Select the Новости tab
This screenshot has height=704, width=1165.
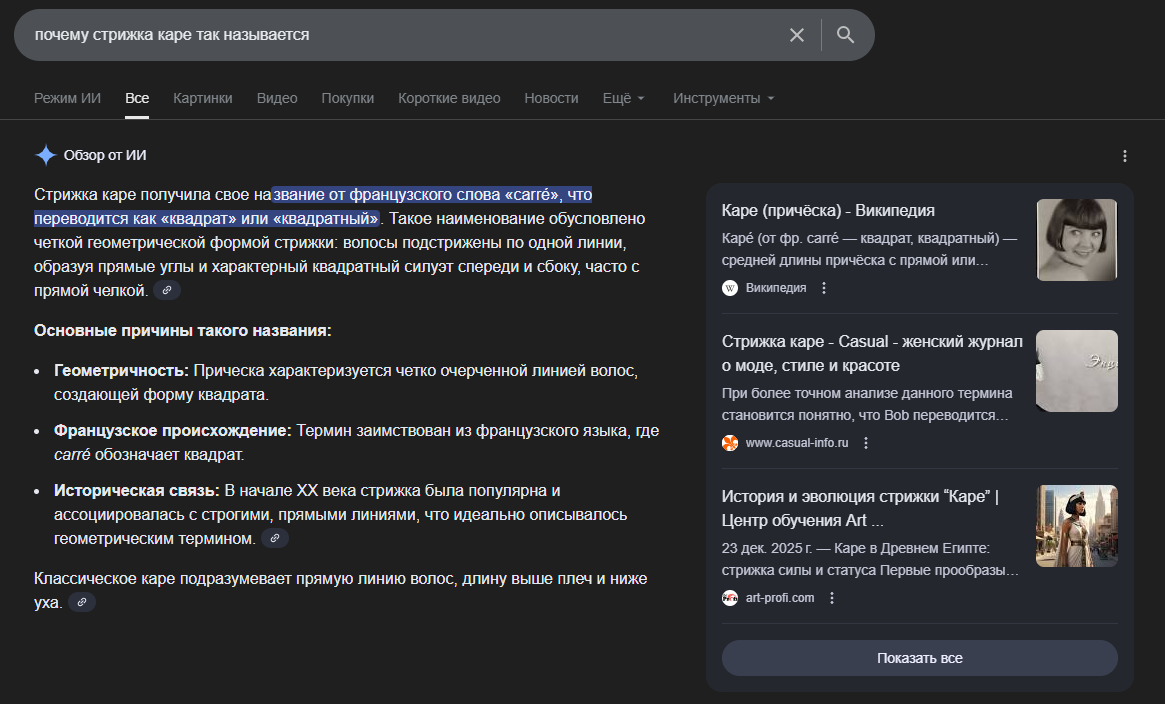[551, 98]
